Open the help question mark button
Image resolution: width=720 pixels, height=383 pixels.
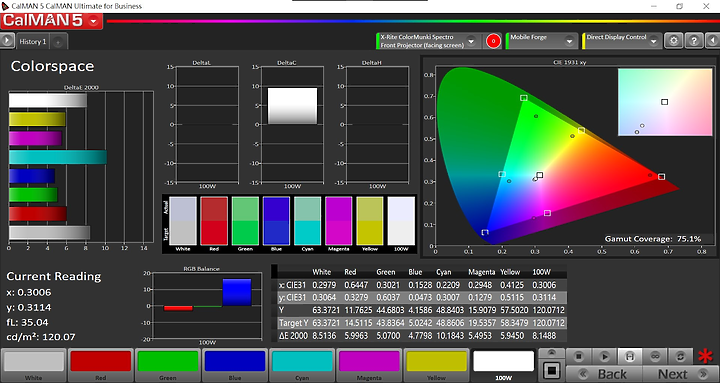tap(694, 41)
